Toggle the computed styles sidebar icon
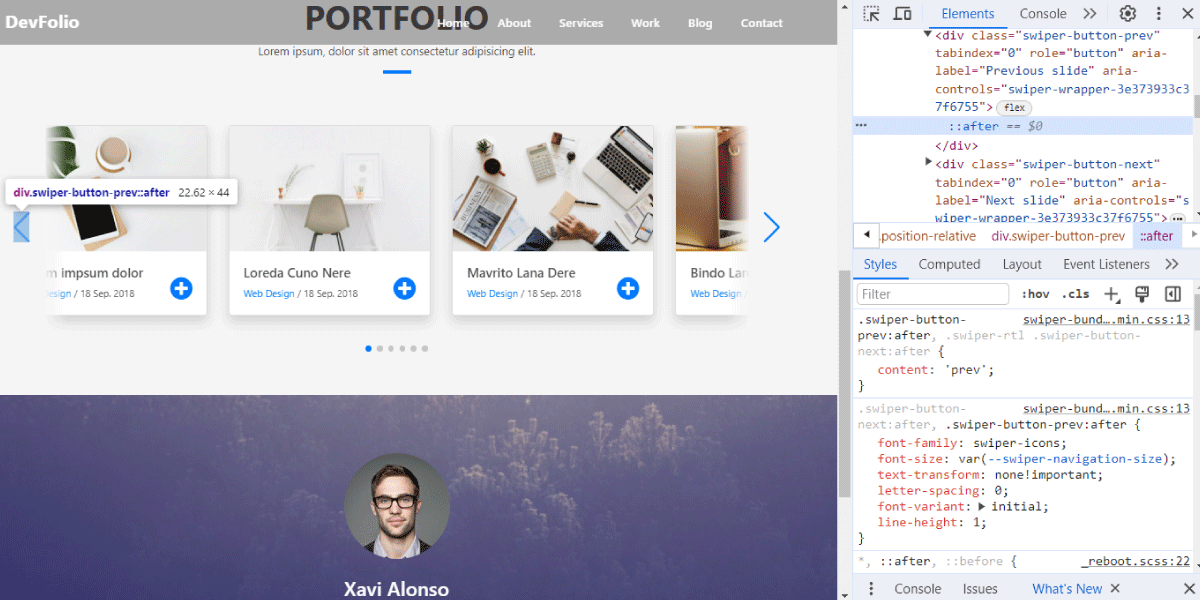1200x600 pixels. tap(1173, 294)
